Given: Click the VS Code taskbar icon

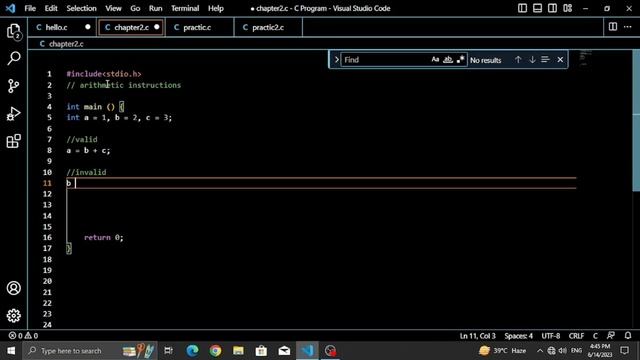Looking at the screenshot, I should 307,351.
